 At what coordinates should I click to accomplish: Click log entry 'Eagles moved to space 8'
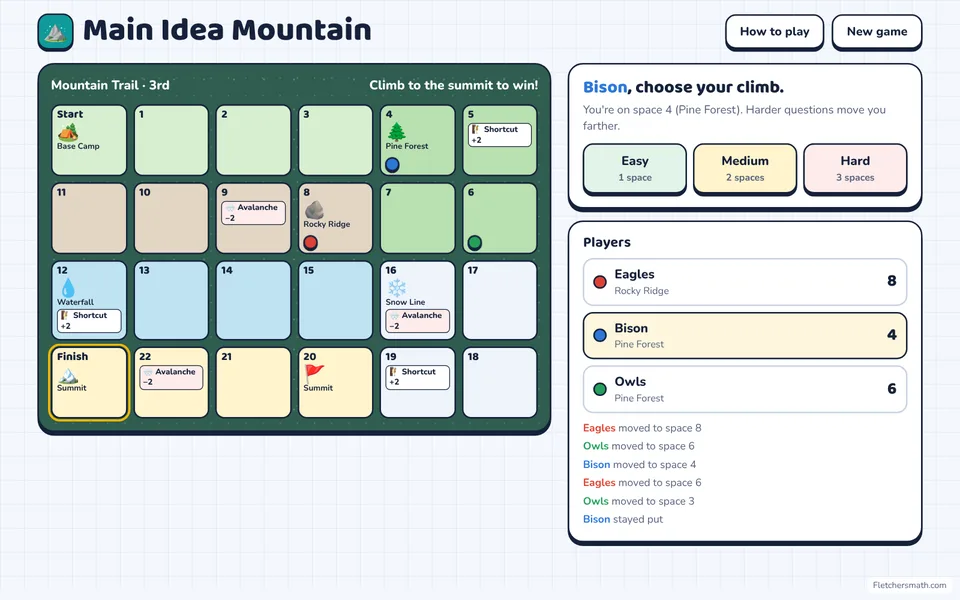click(x=642, y=428)
